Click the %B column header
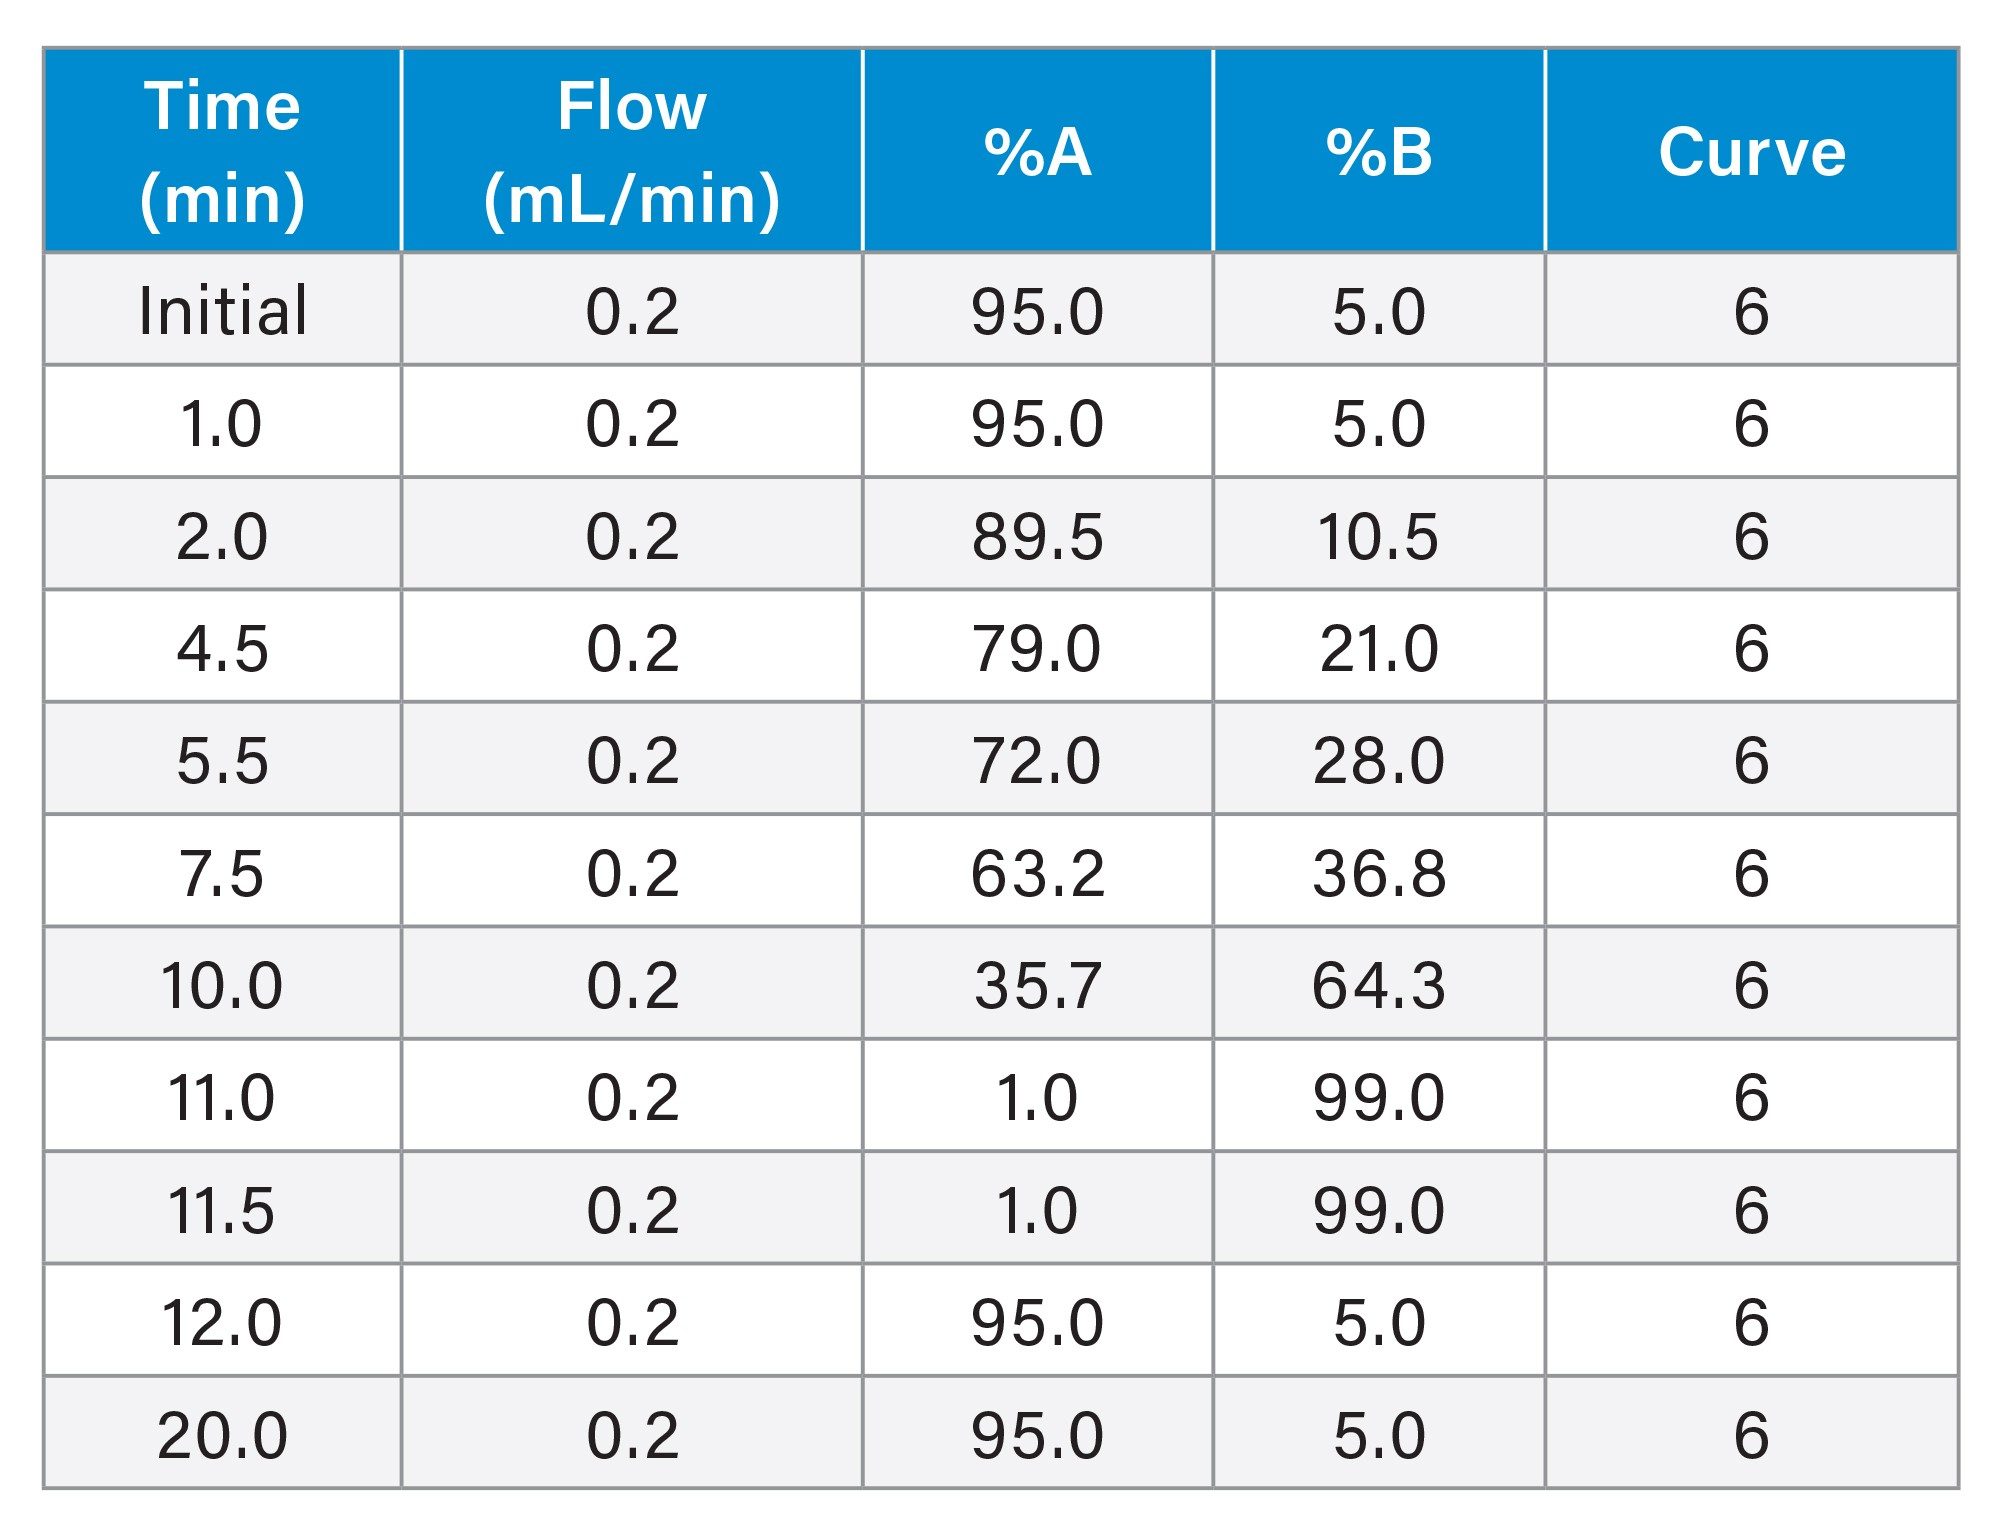This screenshot has height=1535, width=2000. click(1379, 150)
